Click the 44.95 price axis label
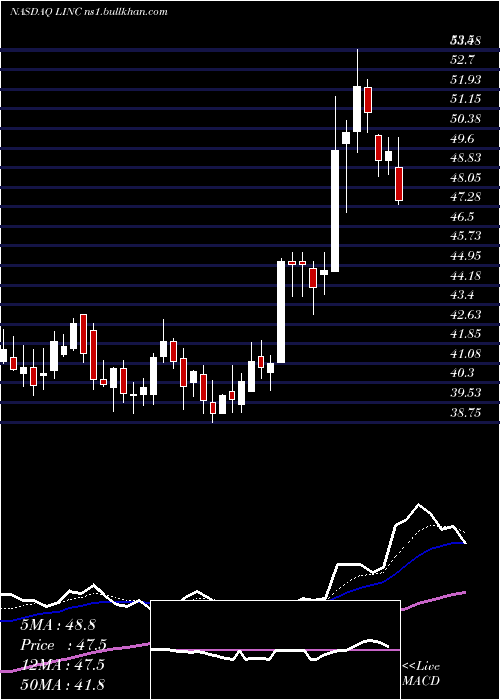 (x=466, y=256)
